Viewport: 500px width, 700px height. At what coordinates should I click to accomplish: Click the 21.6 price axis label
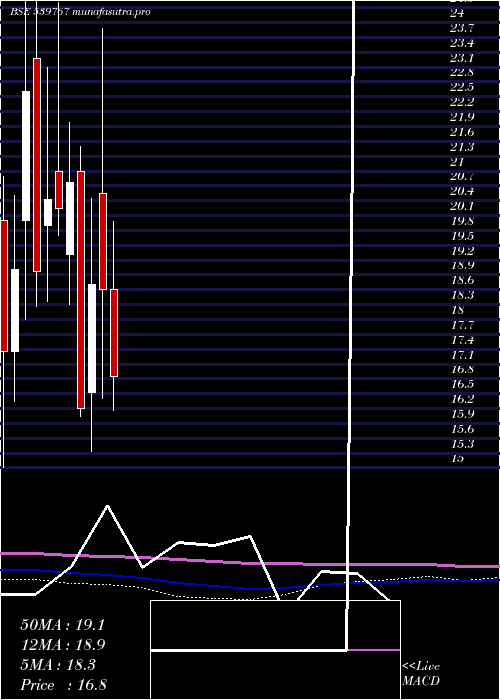click(462, 132)
